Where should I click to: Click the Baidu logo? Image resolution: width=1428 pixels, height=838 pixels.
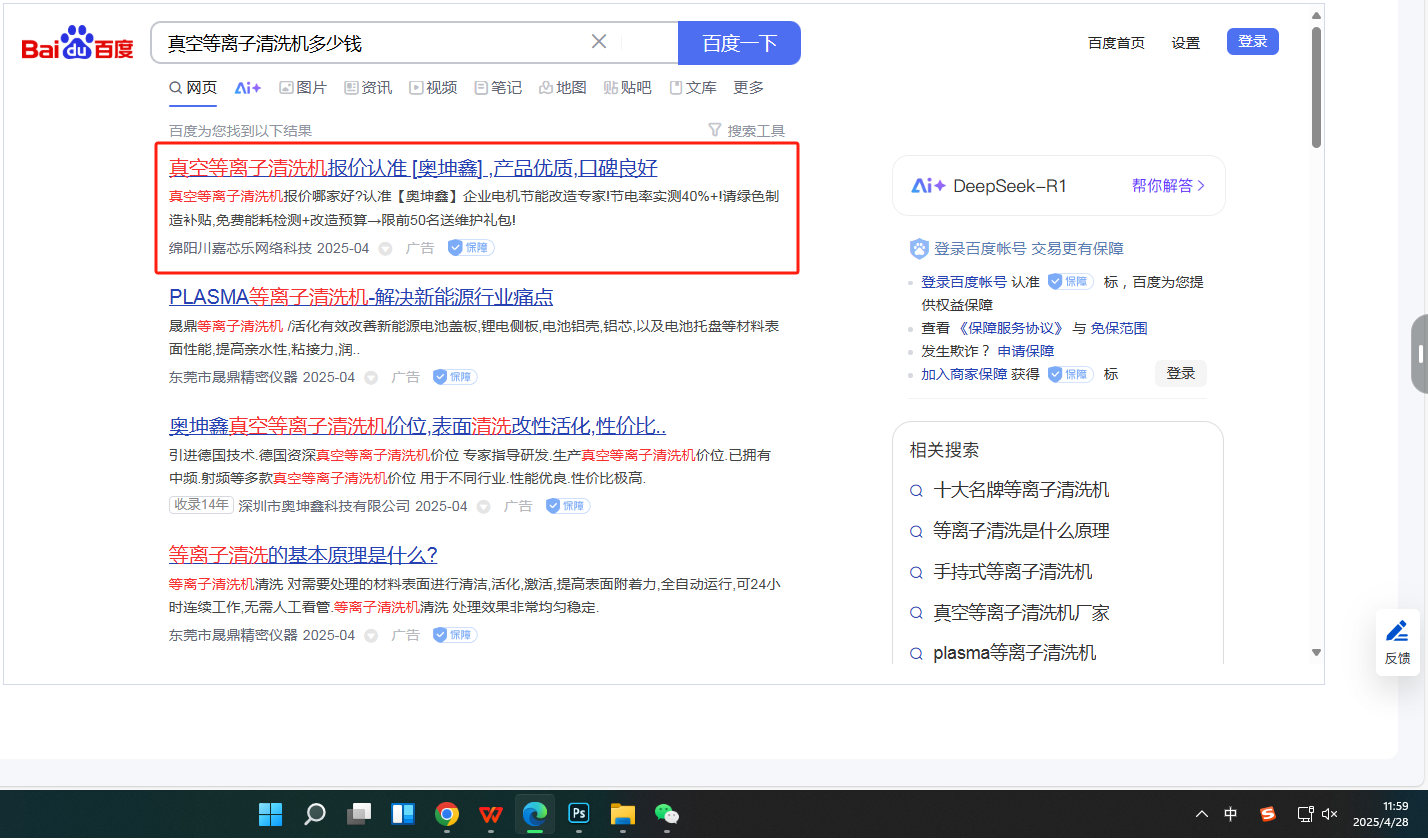(x=77, y=45)
